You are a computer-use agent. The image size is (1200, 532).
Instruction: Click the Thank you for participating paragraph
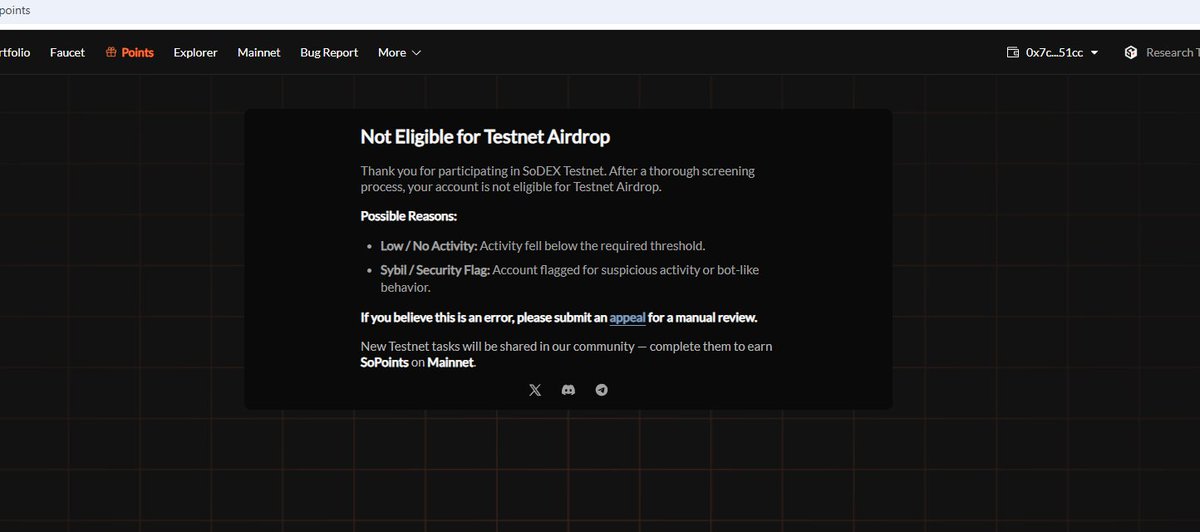tap(558, 179)
